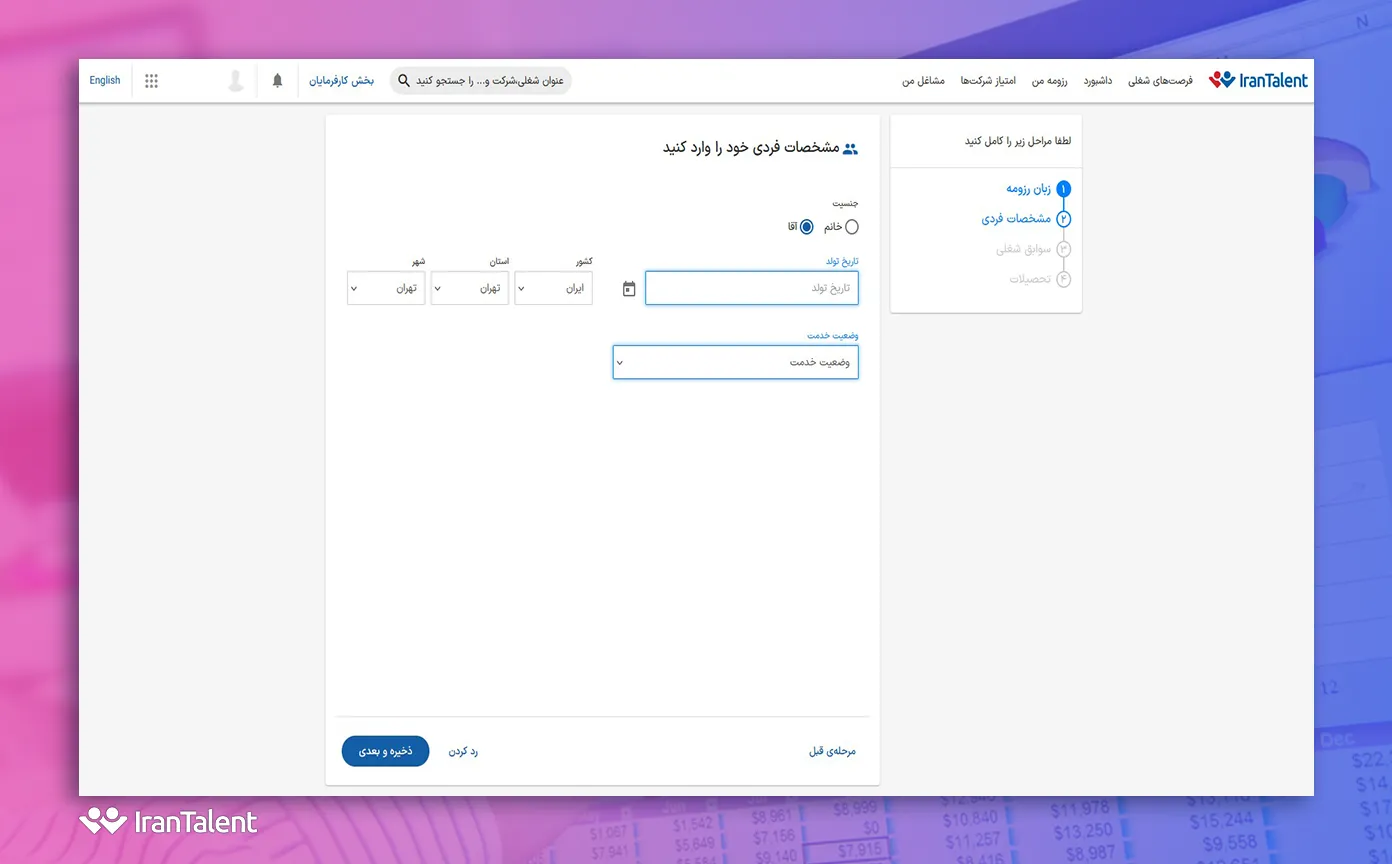Select the آقا (male) gender radio button
1392x864 pixels.
pos(806,227)
